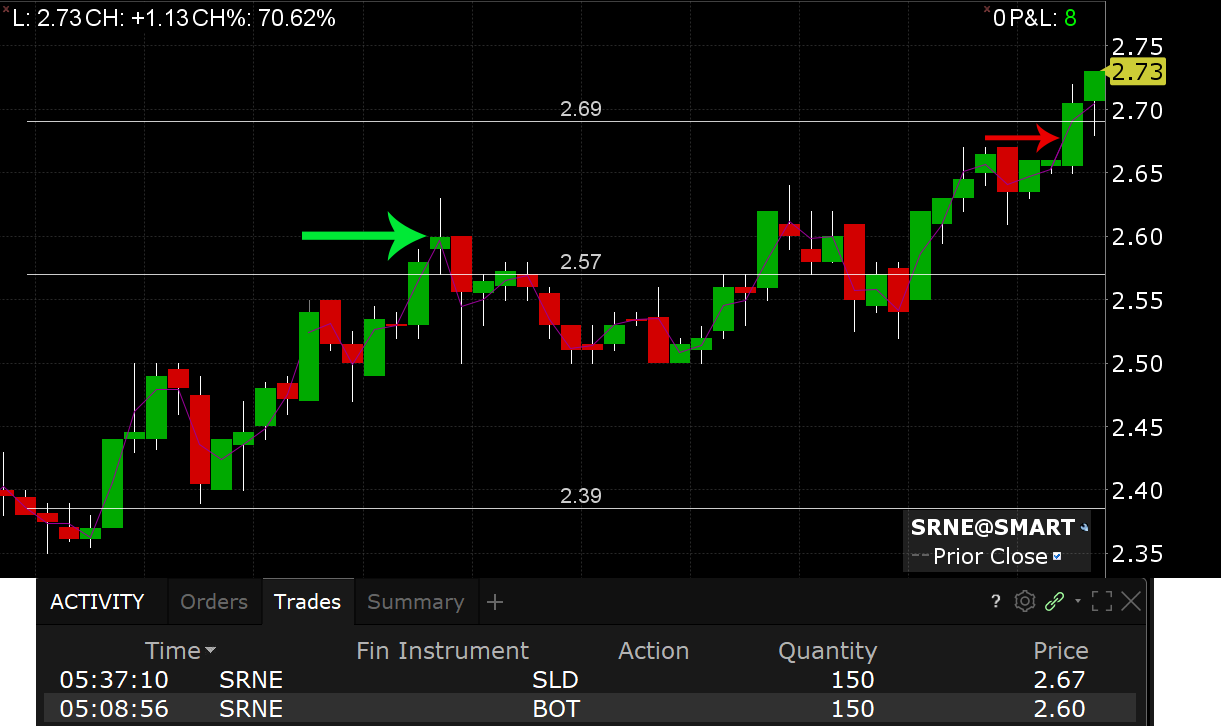Close the P&L label with red x
Image resolution: width=1221 pixels, height=726 pixels.
[985, 7]
